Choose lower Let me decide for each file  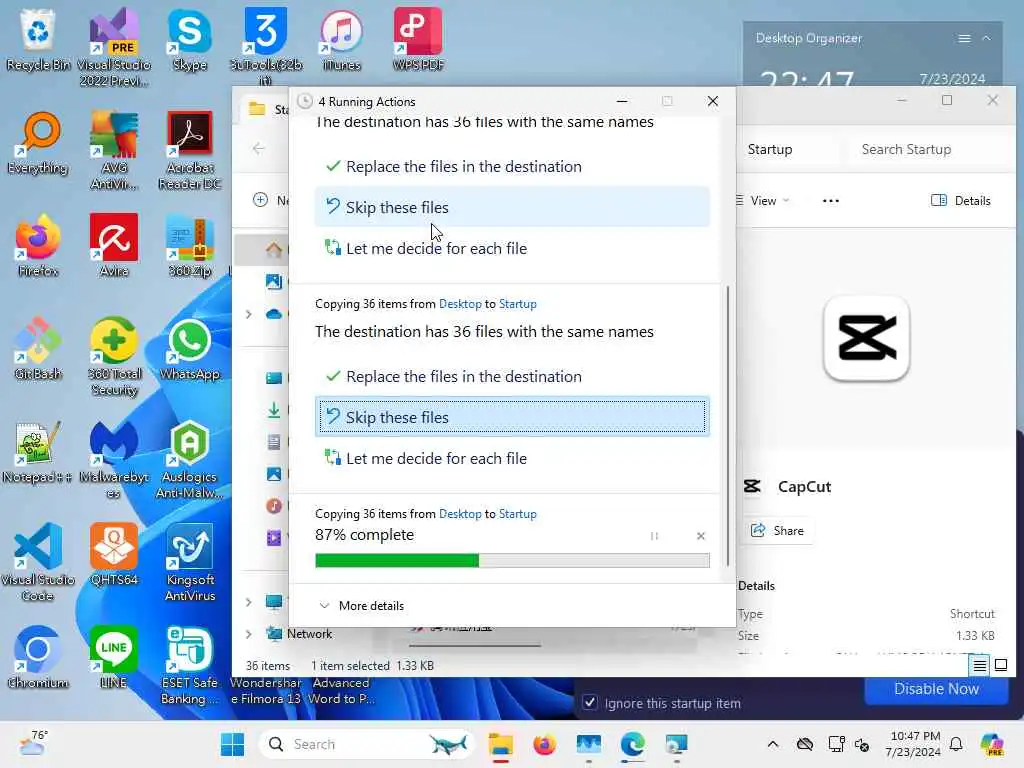point(512,458)
